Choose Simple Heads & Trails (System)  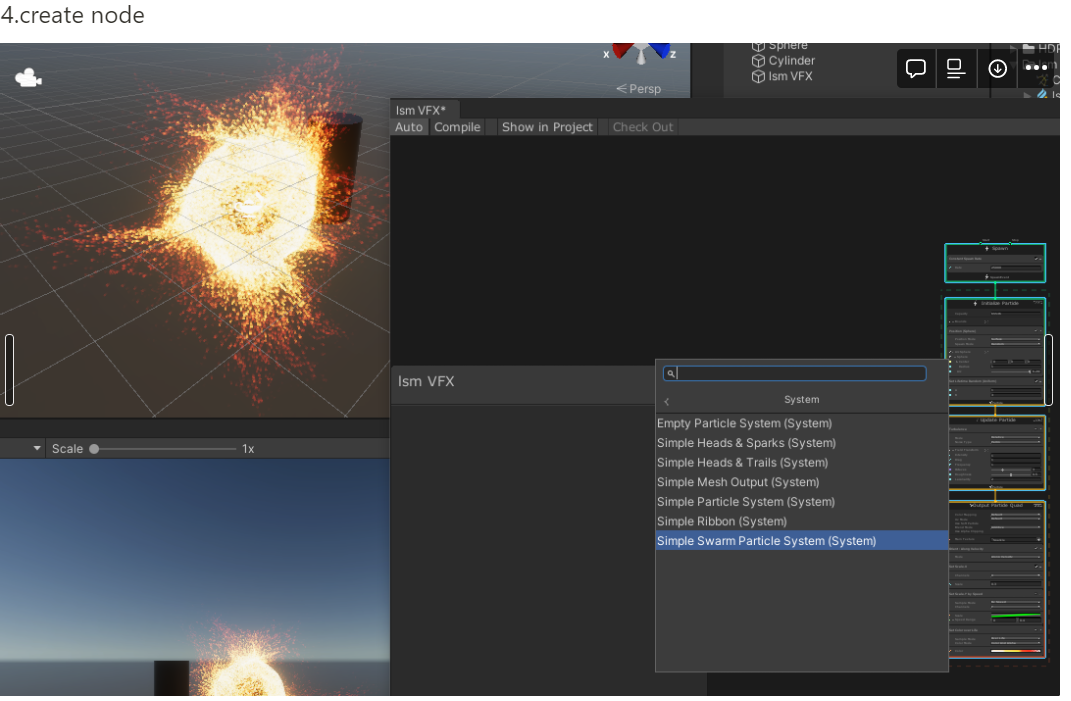(x=801, y=463)
